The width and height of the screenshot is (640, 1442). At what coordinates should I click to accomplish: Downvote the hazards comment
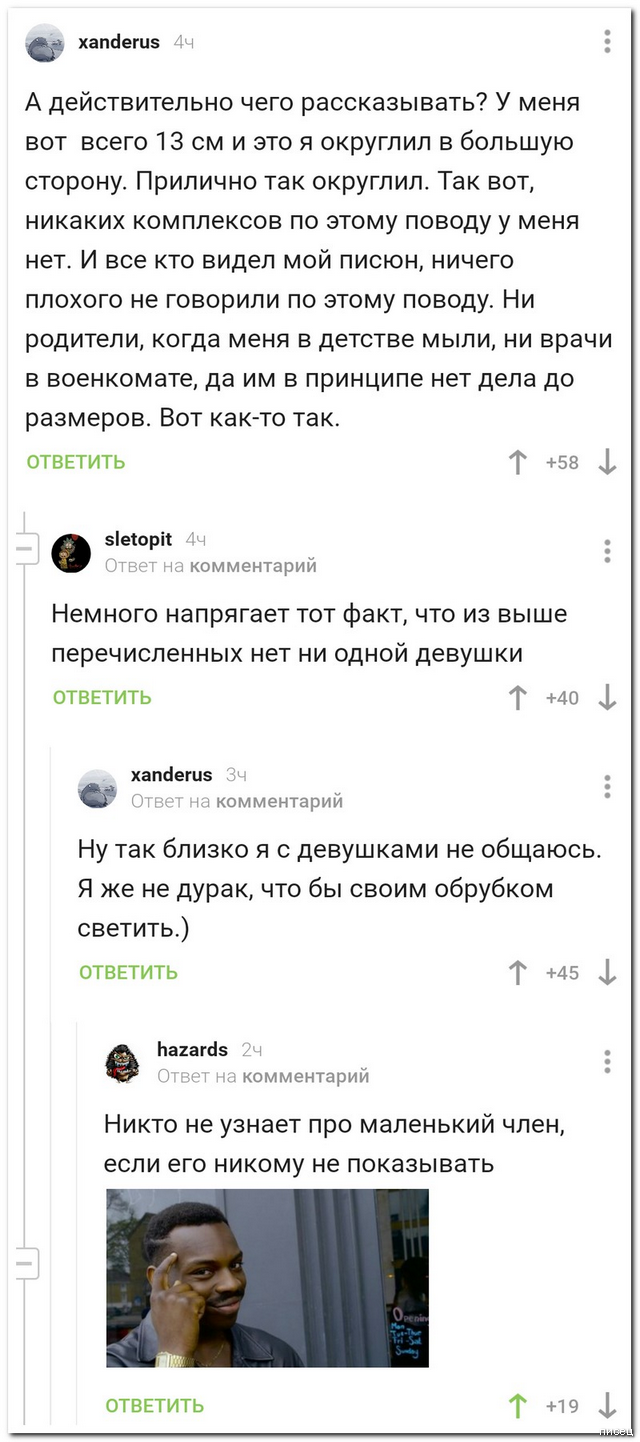click(607, 1406)
